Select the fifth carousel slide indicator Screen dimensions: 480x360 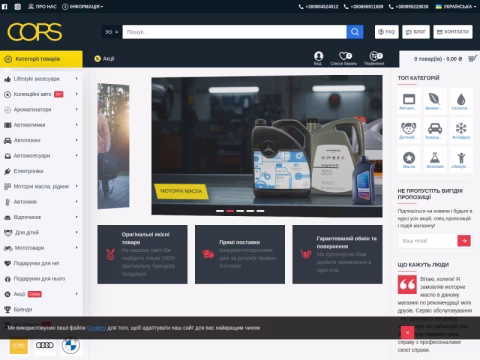[x=260, y=211]
